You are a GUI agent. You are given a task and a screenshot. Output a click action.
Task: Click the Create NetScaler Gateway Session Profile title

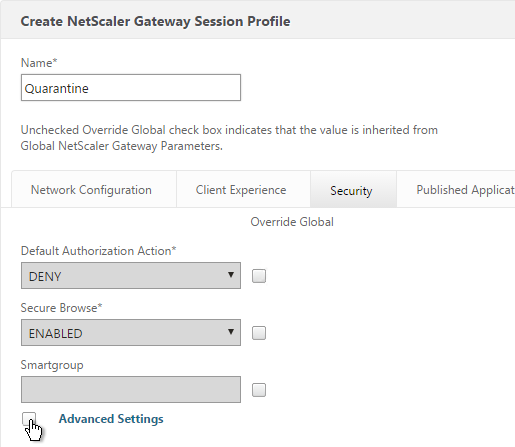[155, 21]
